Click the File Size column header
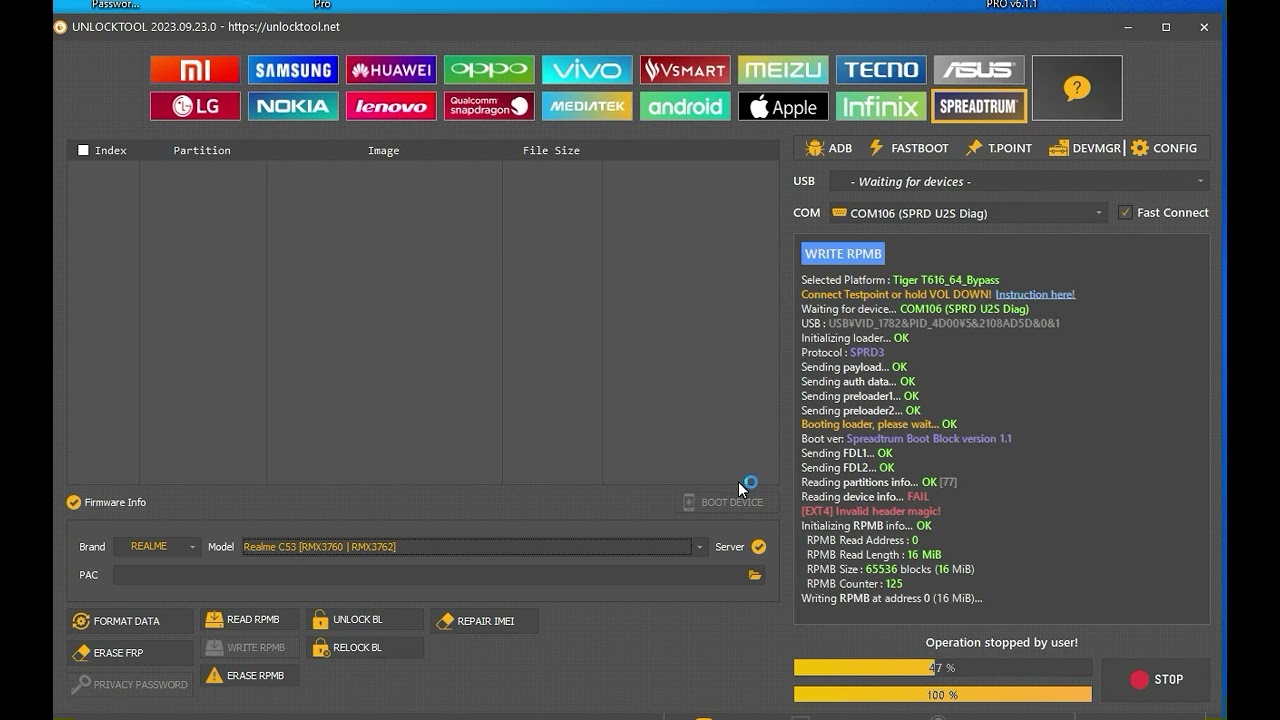Image resolution: width=1280 pixels, height=720 pixels. 551,150
